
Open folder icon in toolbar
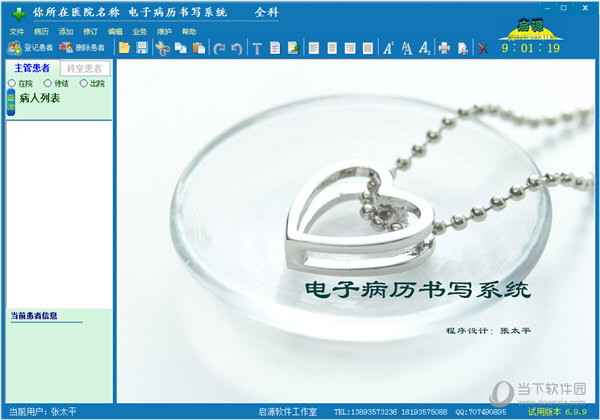coord(124,48)
